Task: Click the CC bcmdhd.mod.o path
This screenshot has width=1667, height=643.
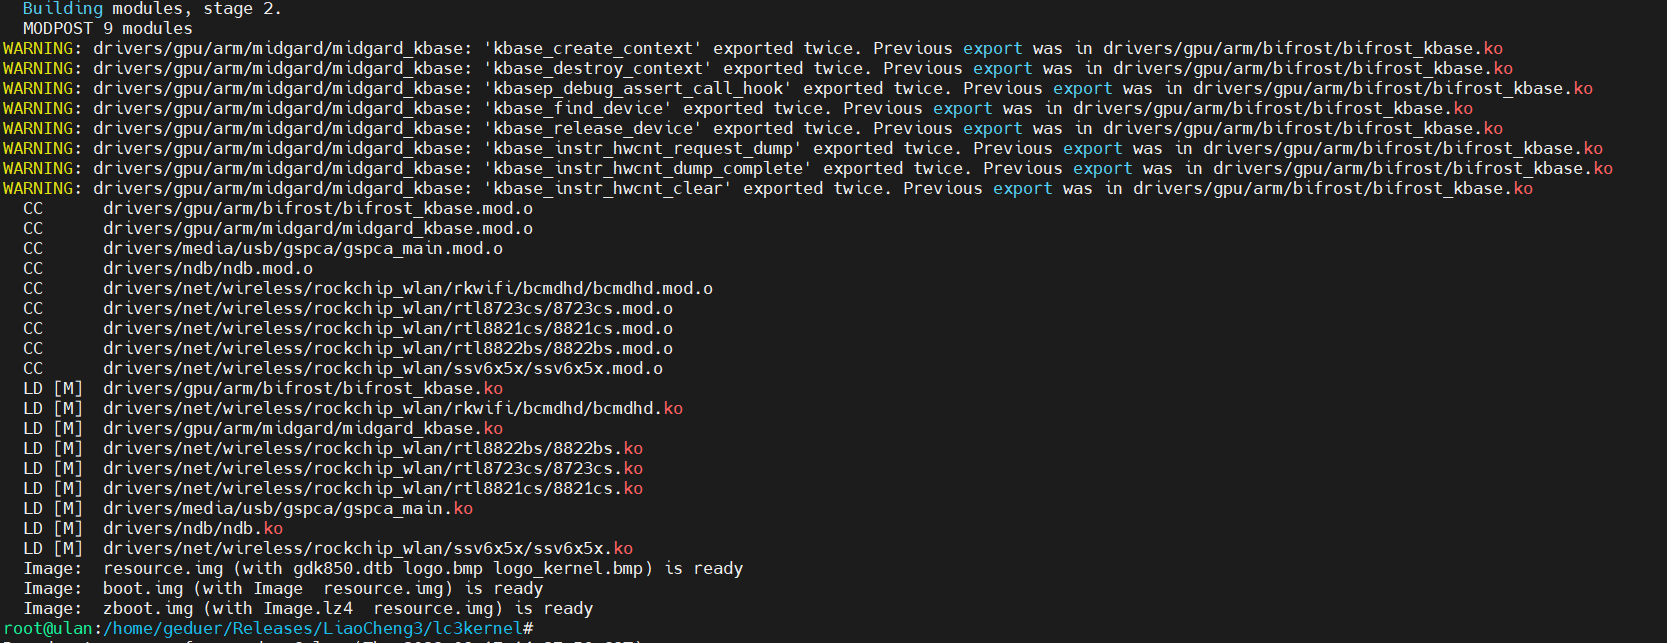Action: [x=408, y=288]
